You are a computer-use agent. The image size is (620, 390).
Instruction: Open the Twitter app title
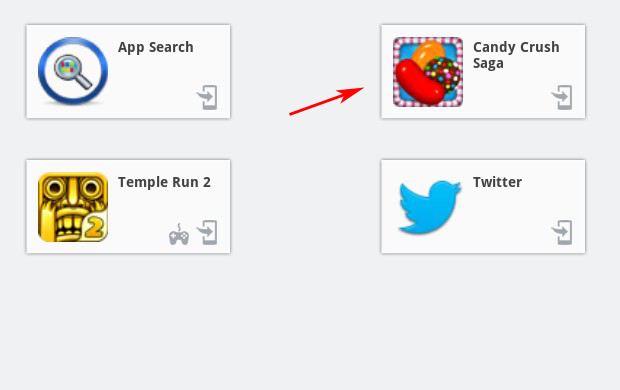pos(497,182)
